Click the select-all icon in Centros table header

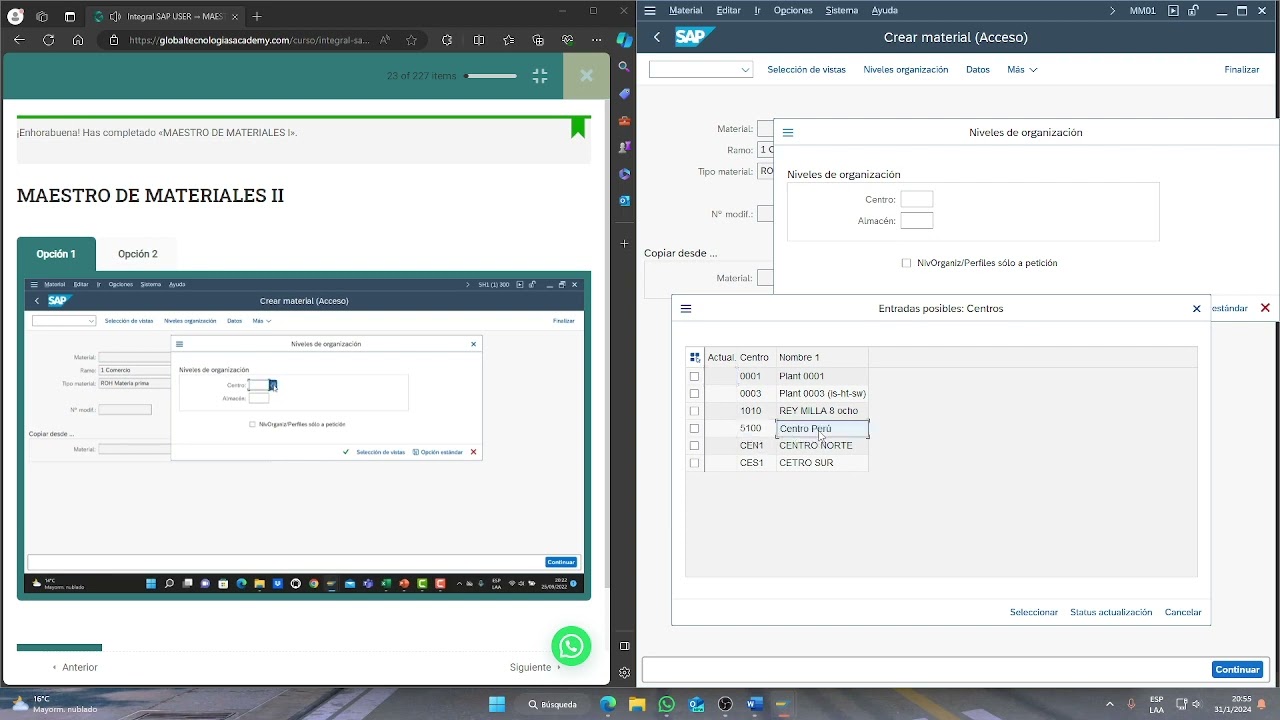click(695, 357)
